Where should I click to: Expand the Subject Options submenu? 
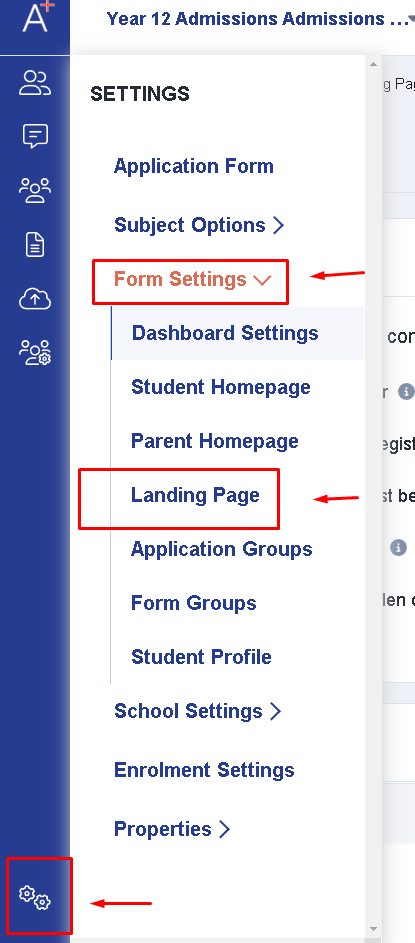[x=199, y=226]
